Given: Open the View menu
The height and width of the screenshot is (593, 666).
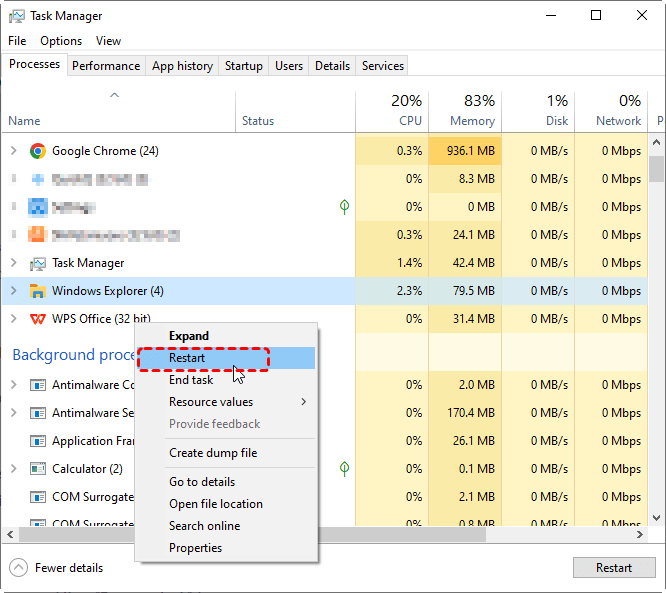Looking at the screenshot, I should point(108,41).
